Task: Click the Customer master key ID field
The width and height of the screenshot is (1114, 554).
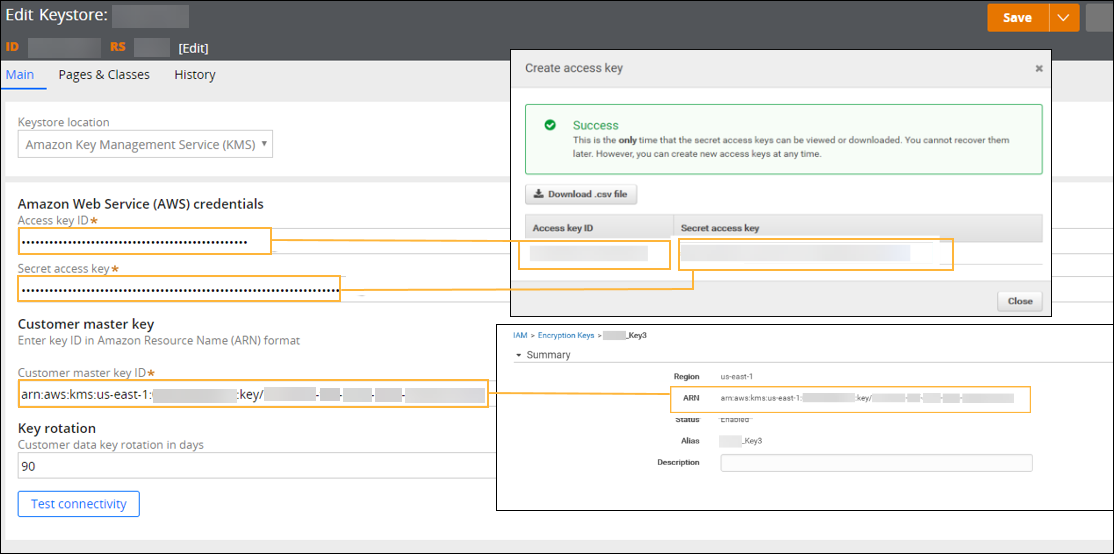Action: 254,395
